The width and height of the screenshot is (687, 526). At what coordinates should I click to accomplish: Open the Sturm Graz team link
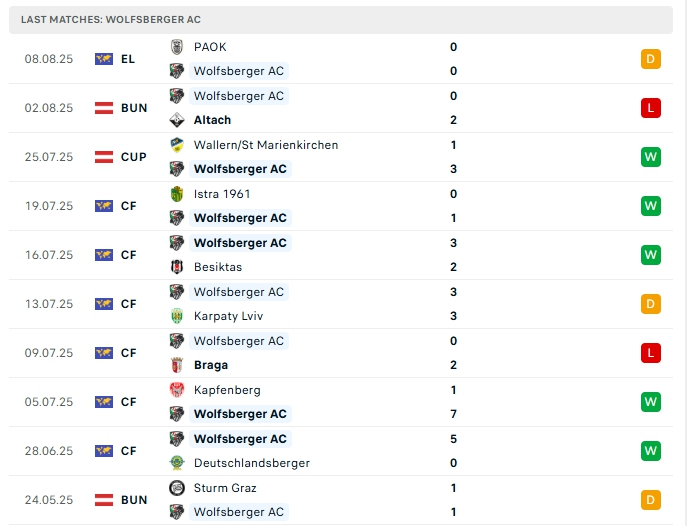[225, 488]
